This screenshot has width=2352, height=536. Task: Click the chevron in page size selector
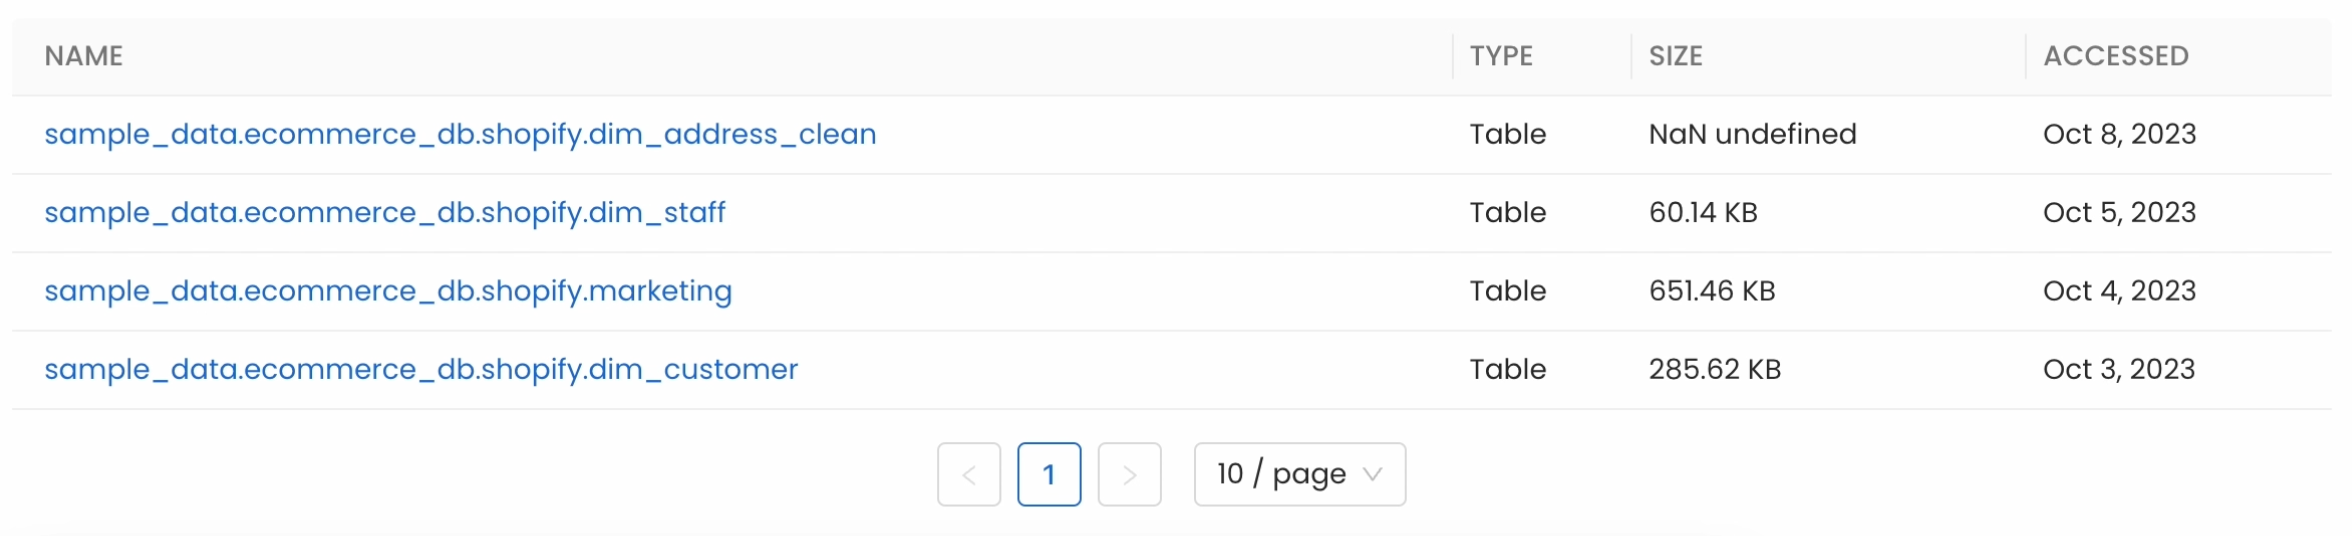point(1373,474)
